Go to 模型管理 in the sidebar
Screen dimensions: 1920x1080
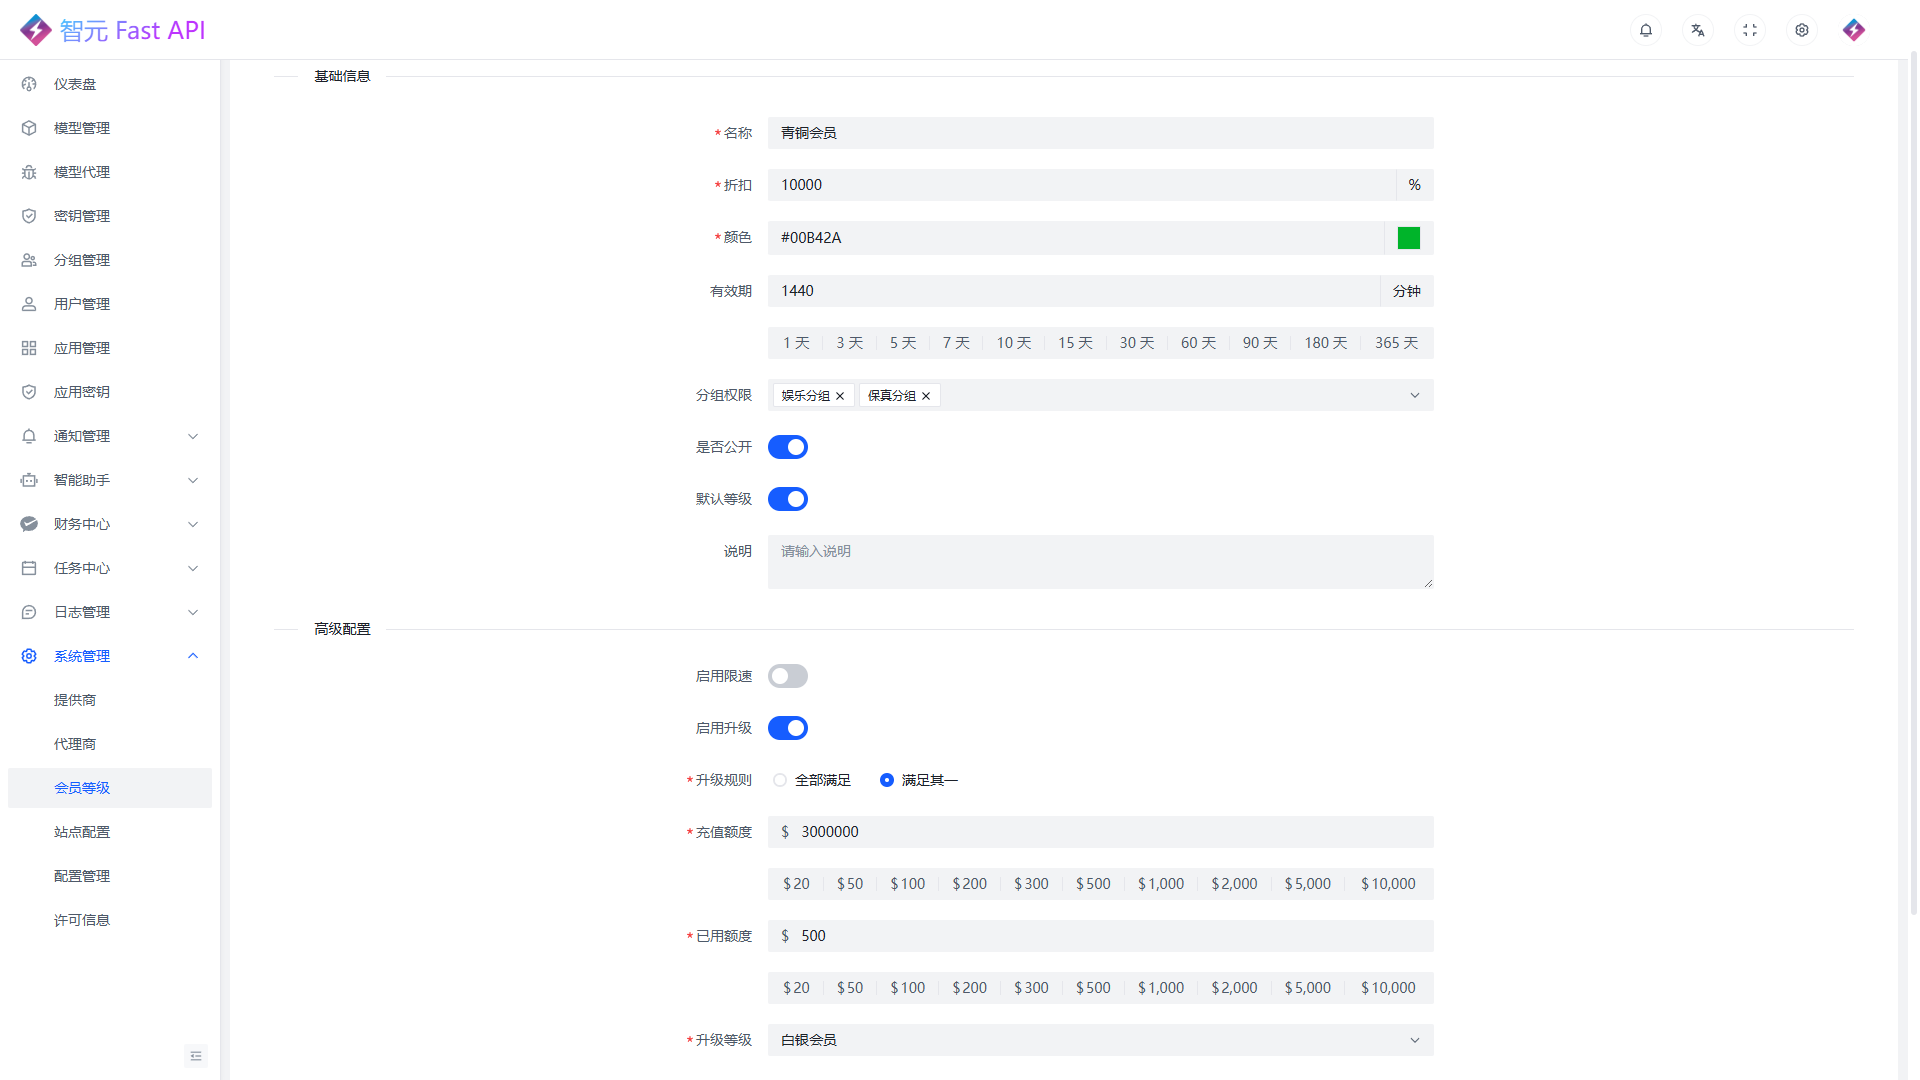tap(82, 128)
